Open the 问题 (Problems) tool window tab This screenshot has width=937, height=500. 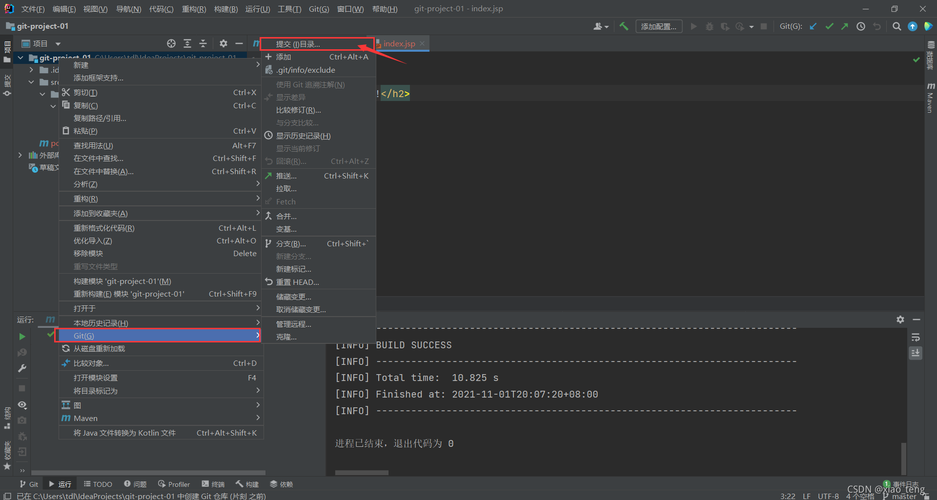135,484
